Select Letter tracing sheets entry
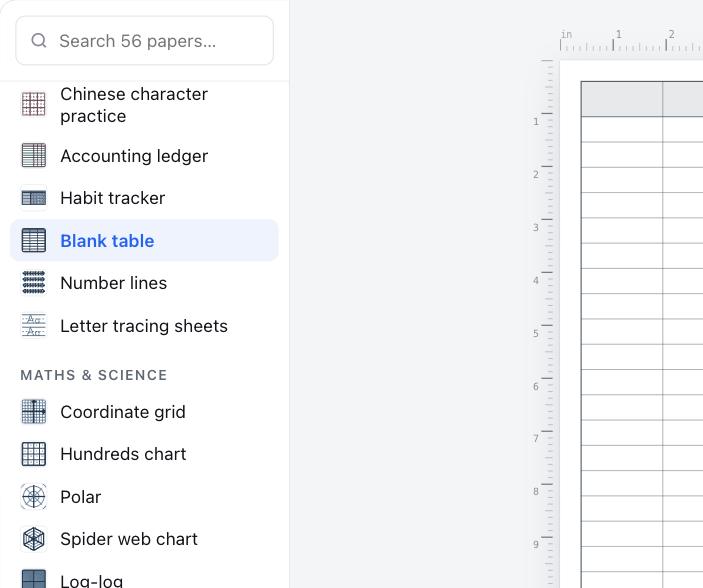 pos(144,326)
